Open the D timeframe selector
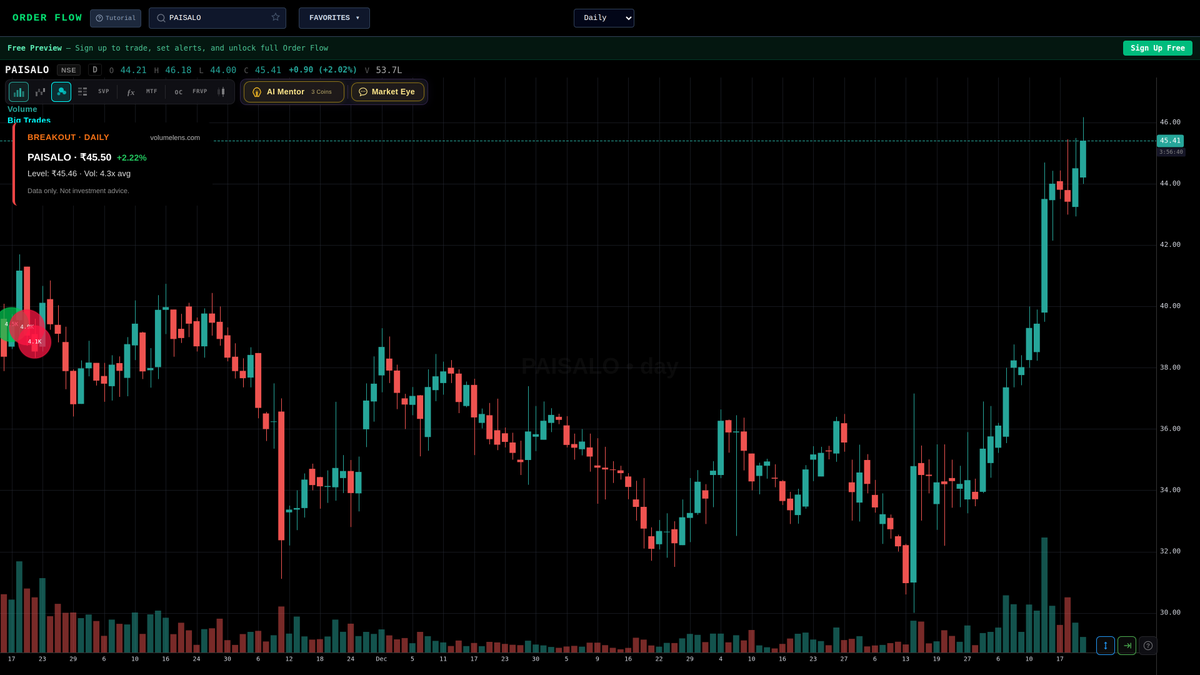This screenshot has height=675, width=1200. point(95,69)
